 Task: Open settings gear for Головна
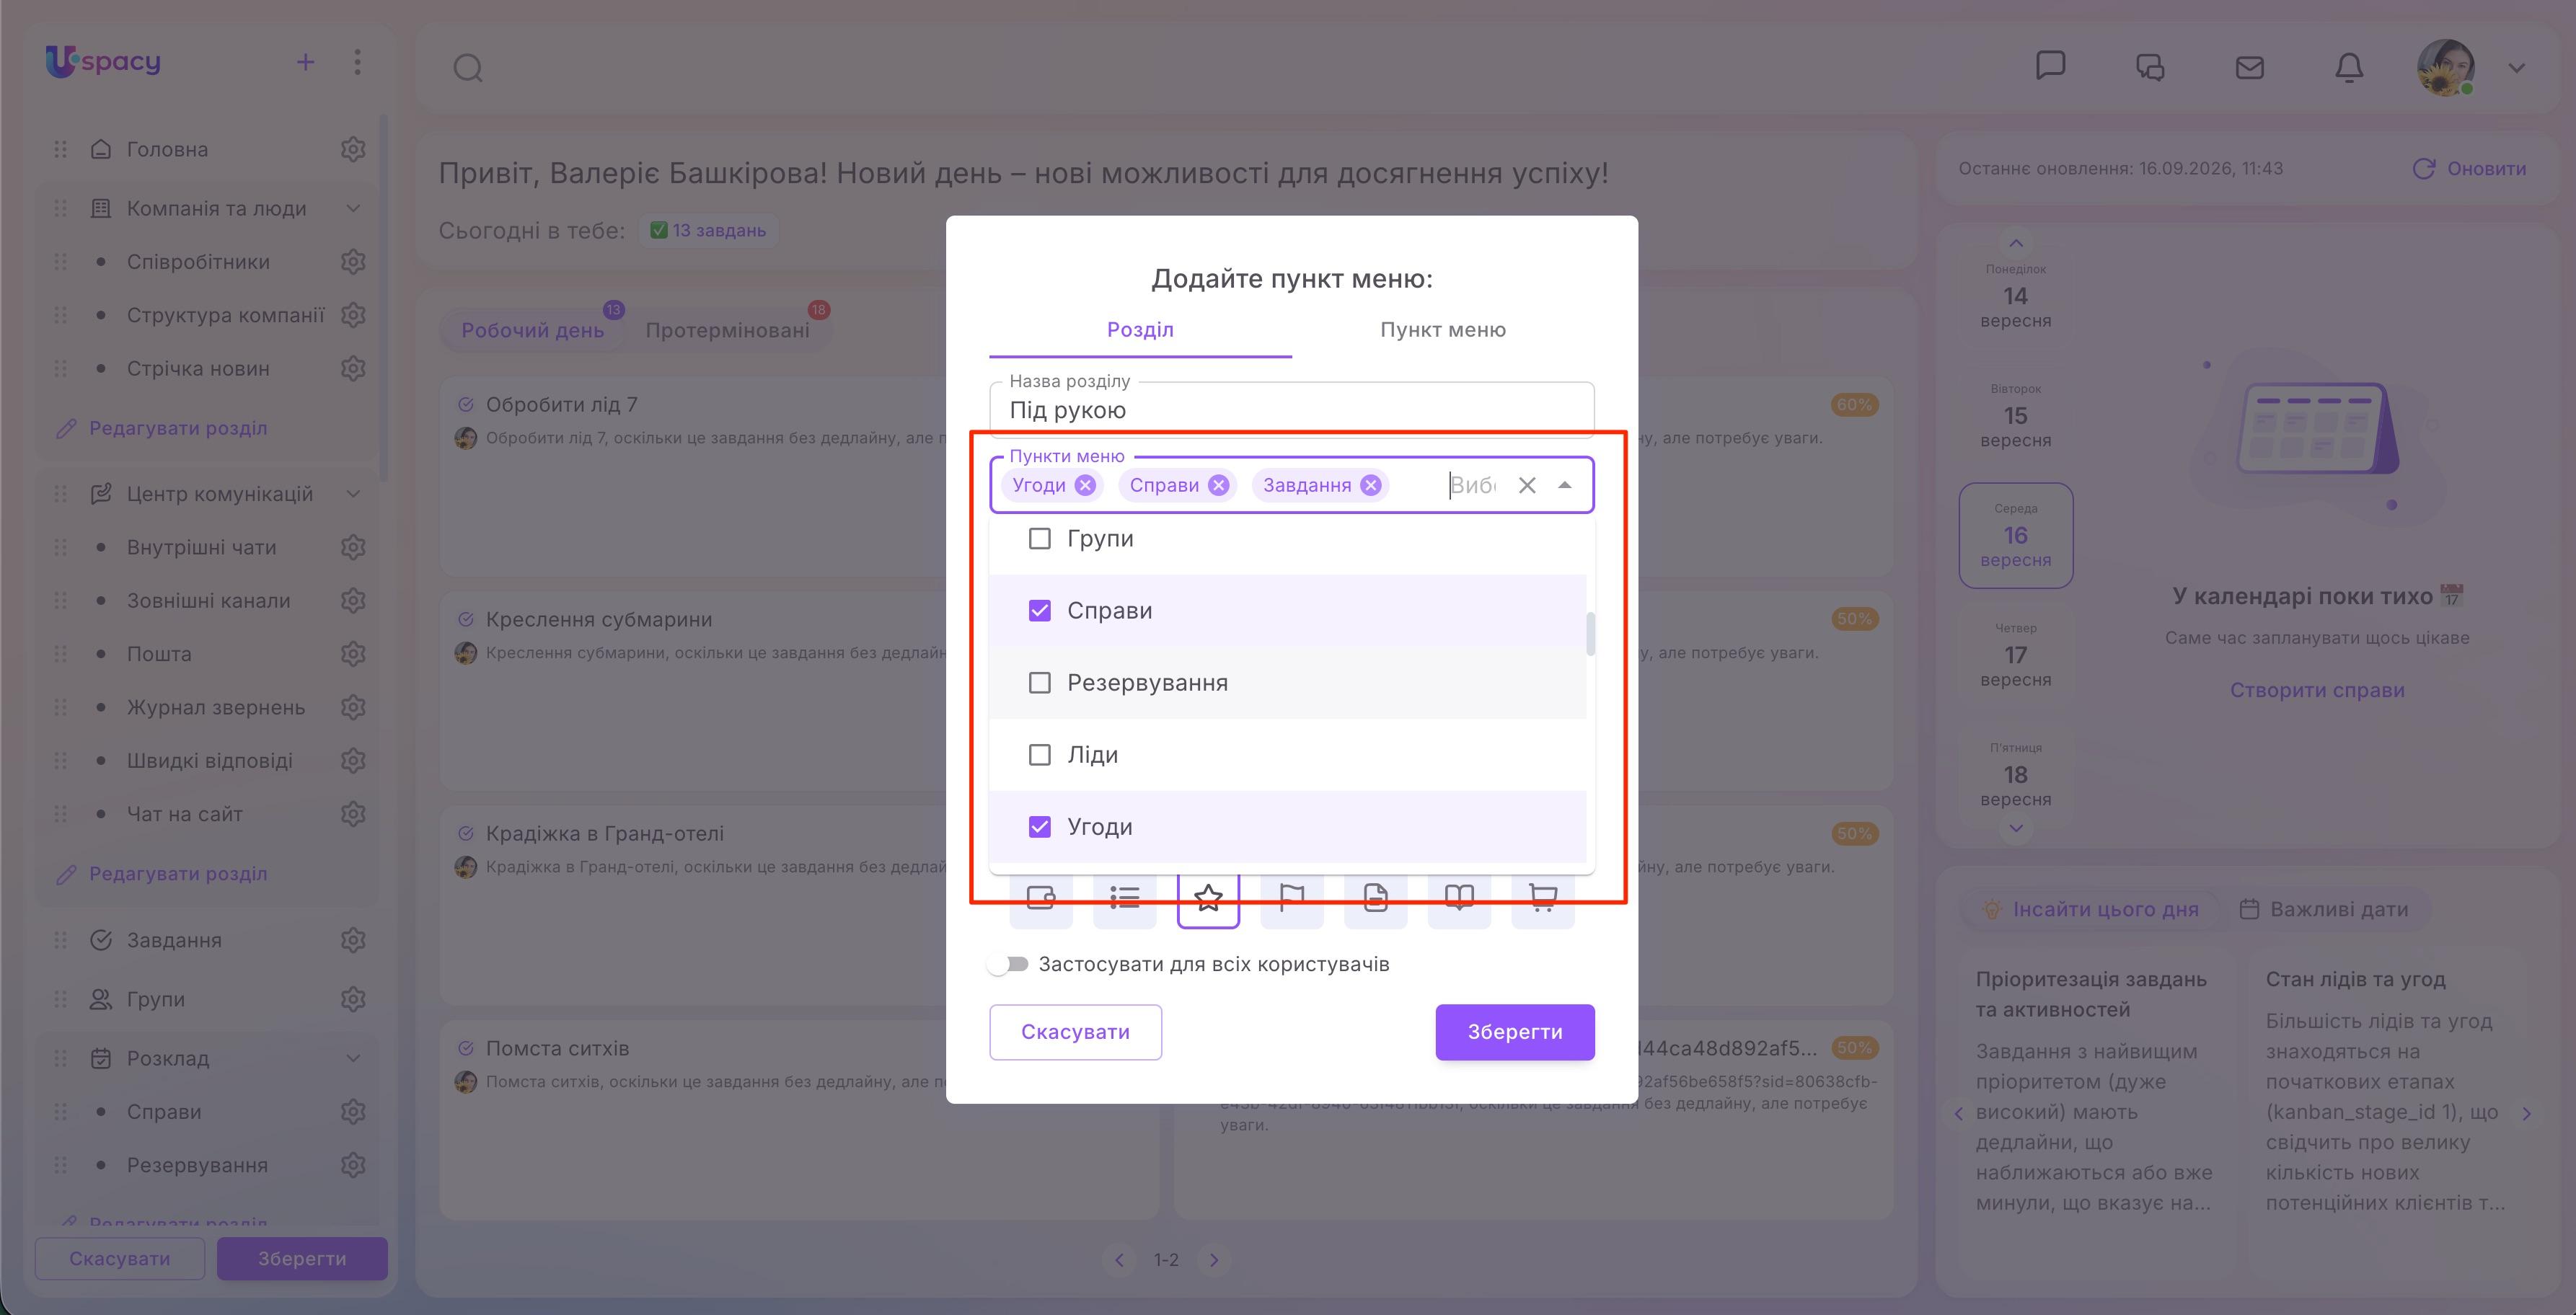[x=353, y=149]
